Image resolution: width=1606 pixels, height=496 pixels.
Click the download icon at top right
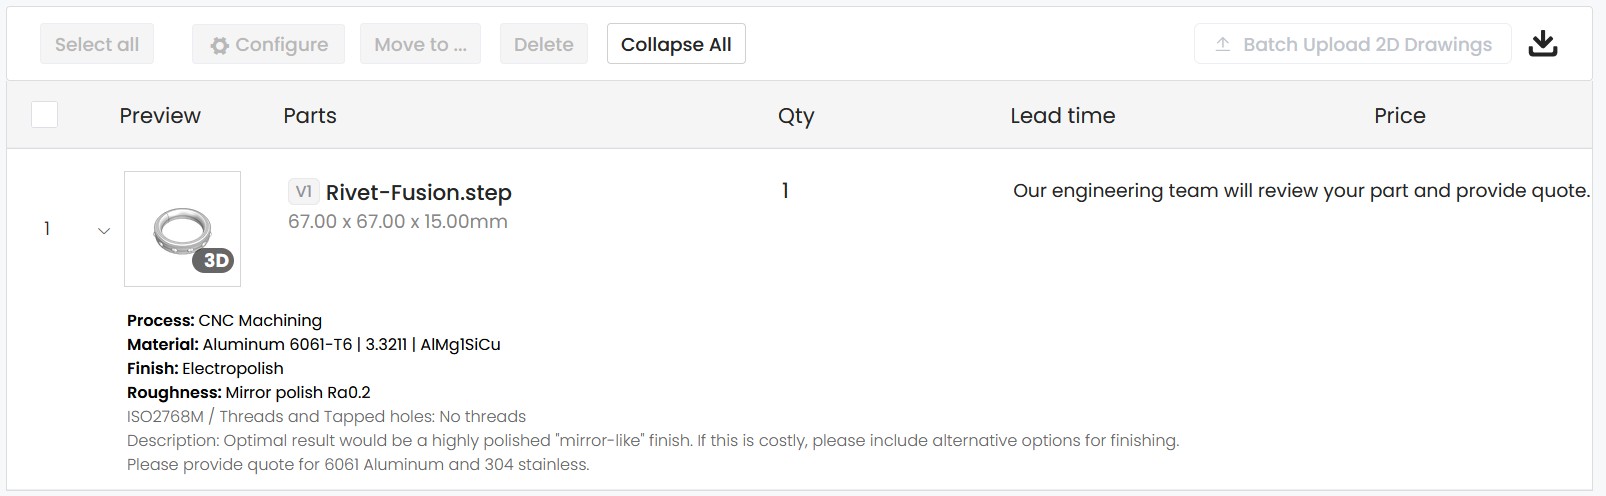point(1543,44)
